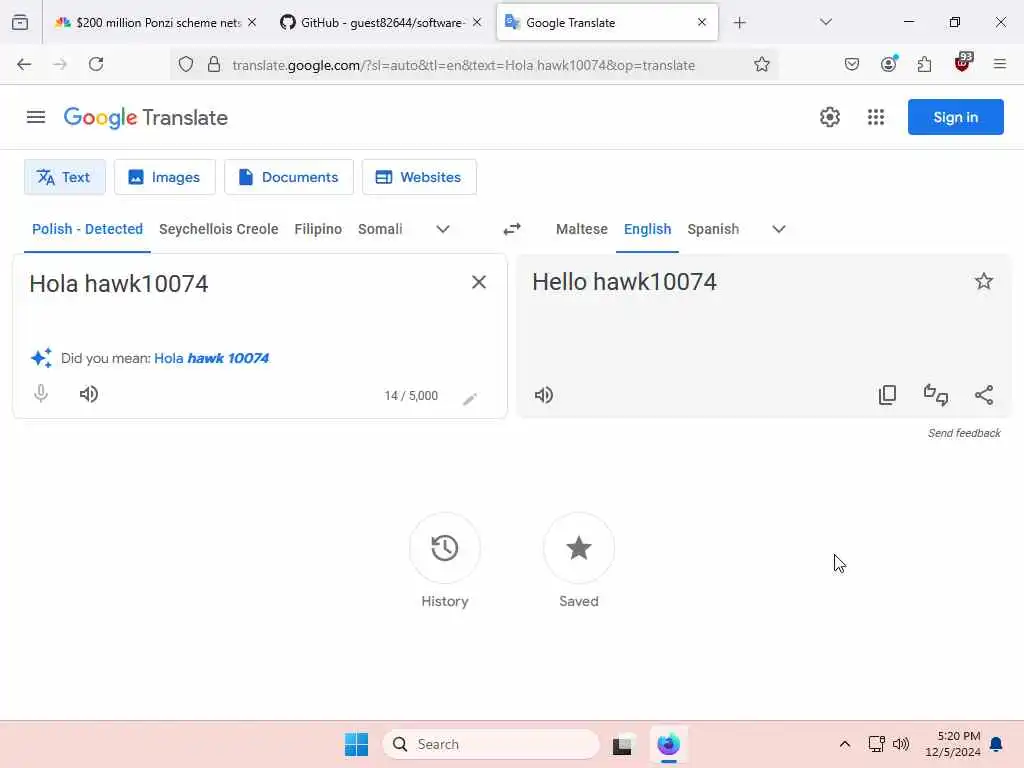
Task: Open Windows notifications bell
Action: point(997,744)
